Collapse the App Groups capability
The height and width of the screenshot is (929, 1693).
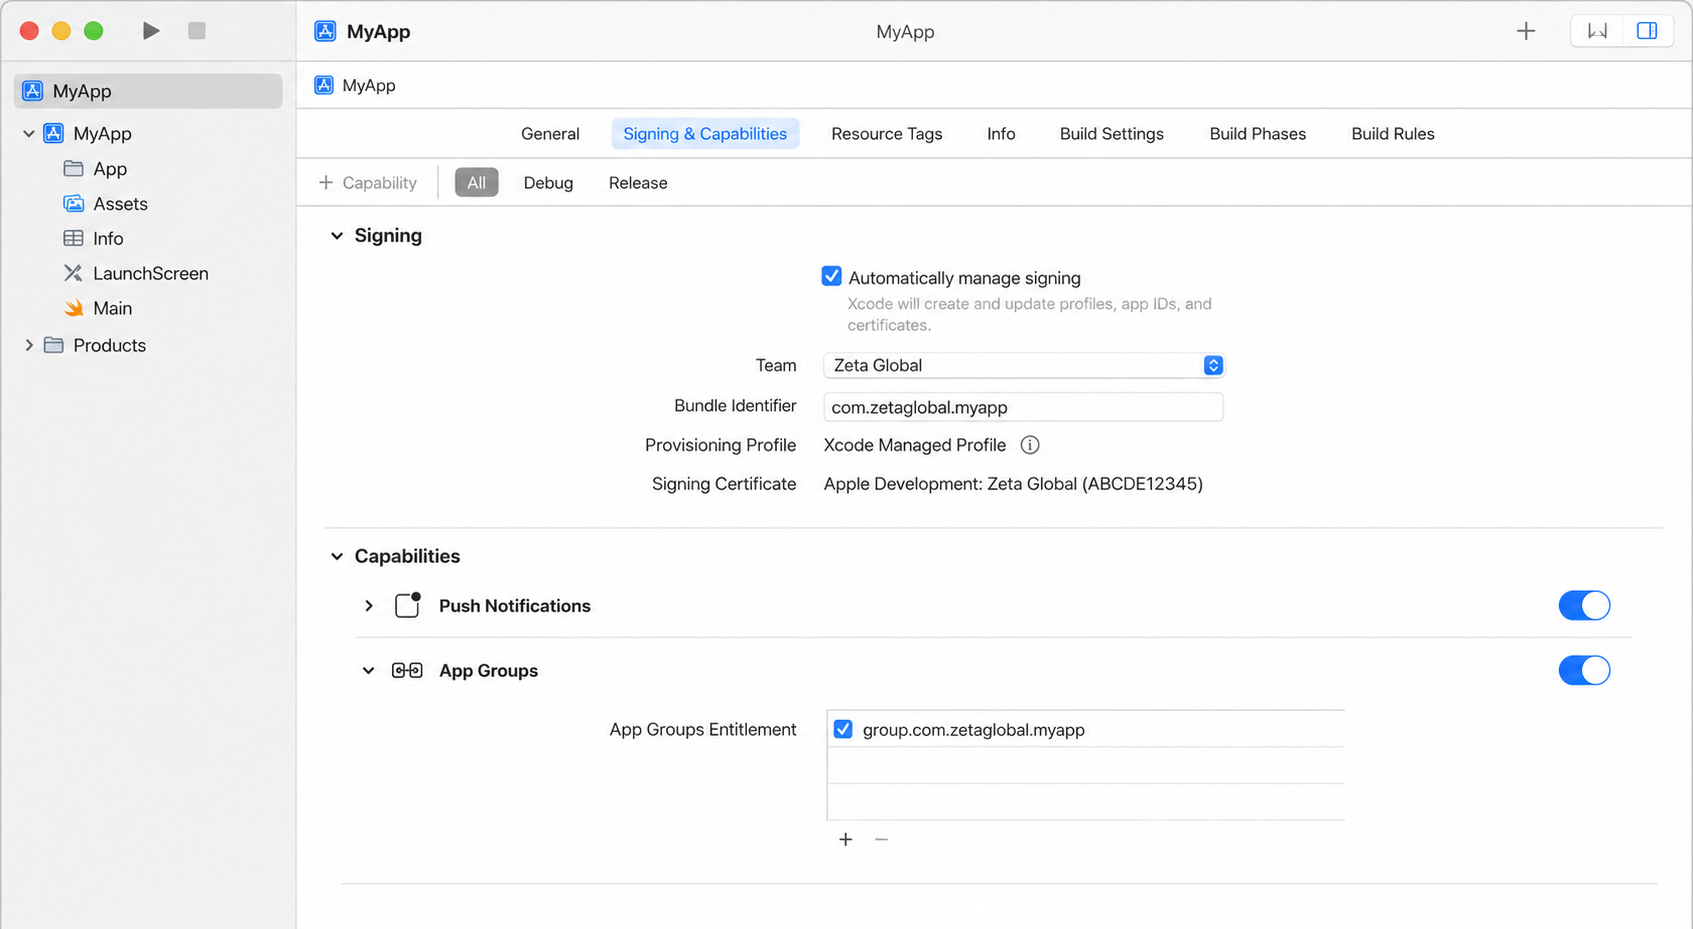(369, 671)
